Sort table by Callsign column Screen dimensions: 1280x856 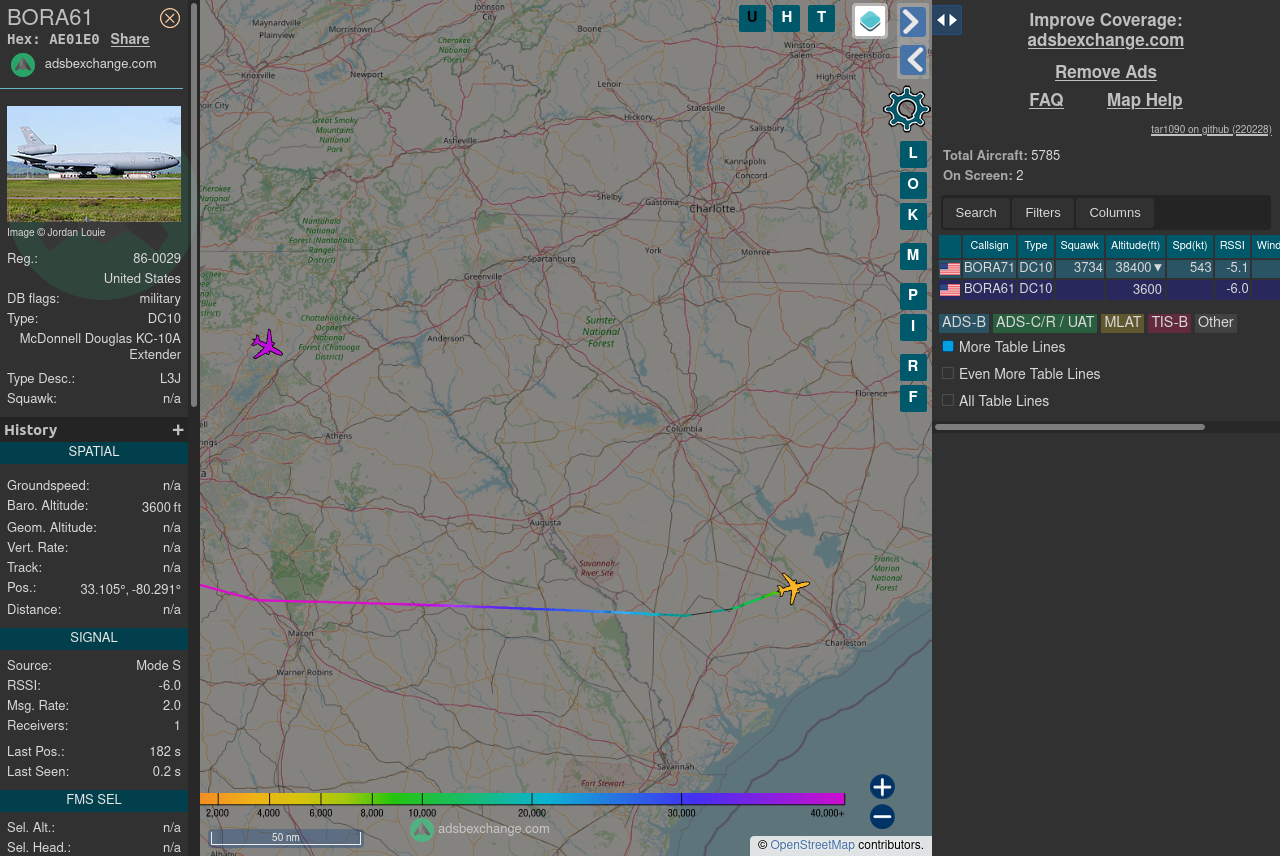coord(989,246)
